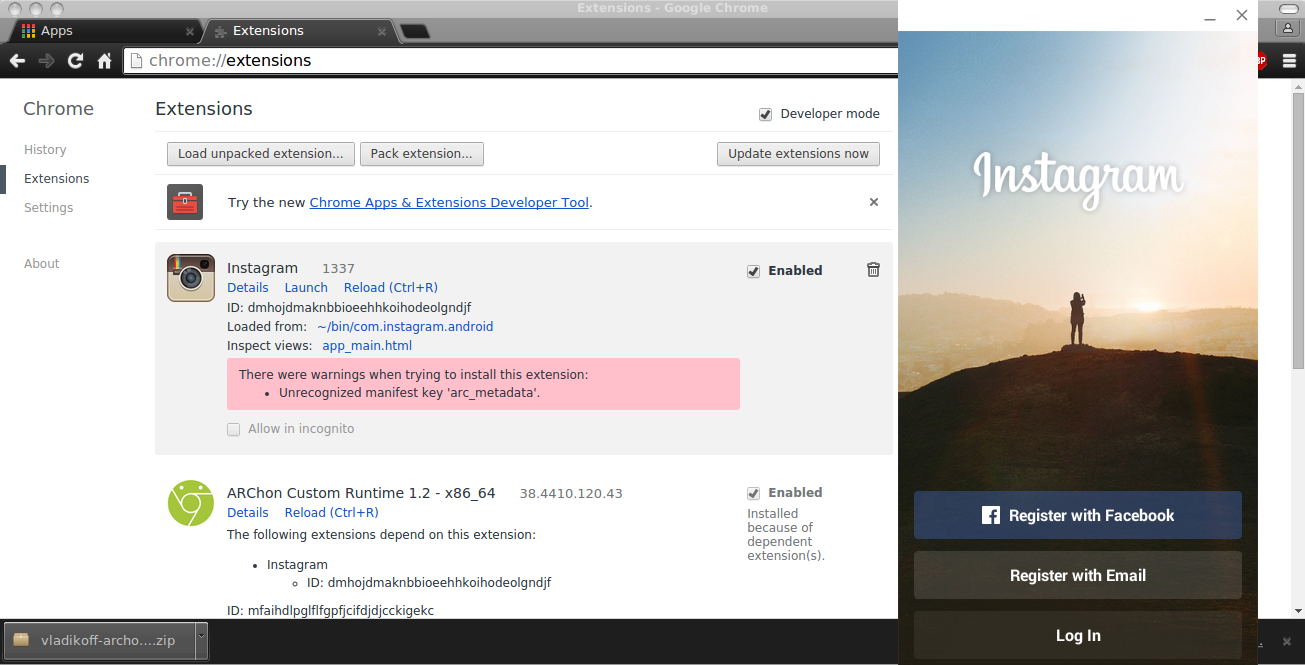Open a new tab button
1305x665 pixels.
[x=414, y=32]
